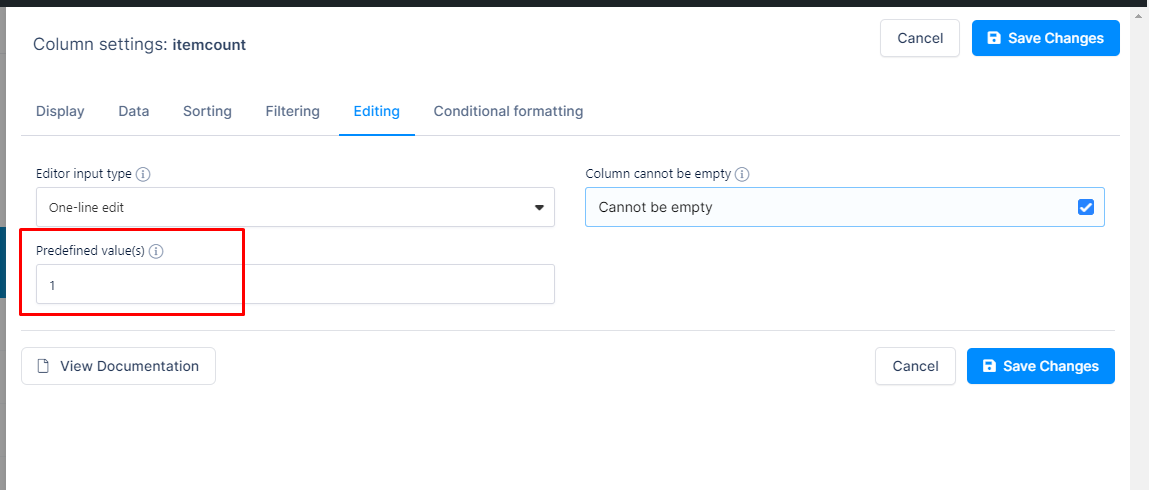Click the View Documentation button

(118, 366)
